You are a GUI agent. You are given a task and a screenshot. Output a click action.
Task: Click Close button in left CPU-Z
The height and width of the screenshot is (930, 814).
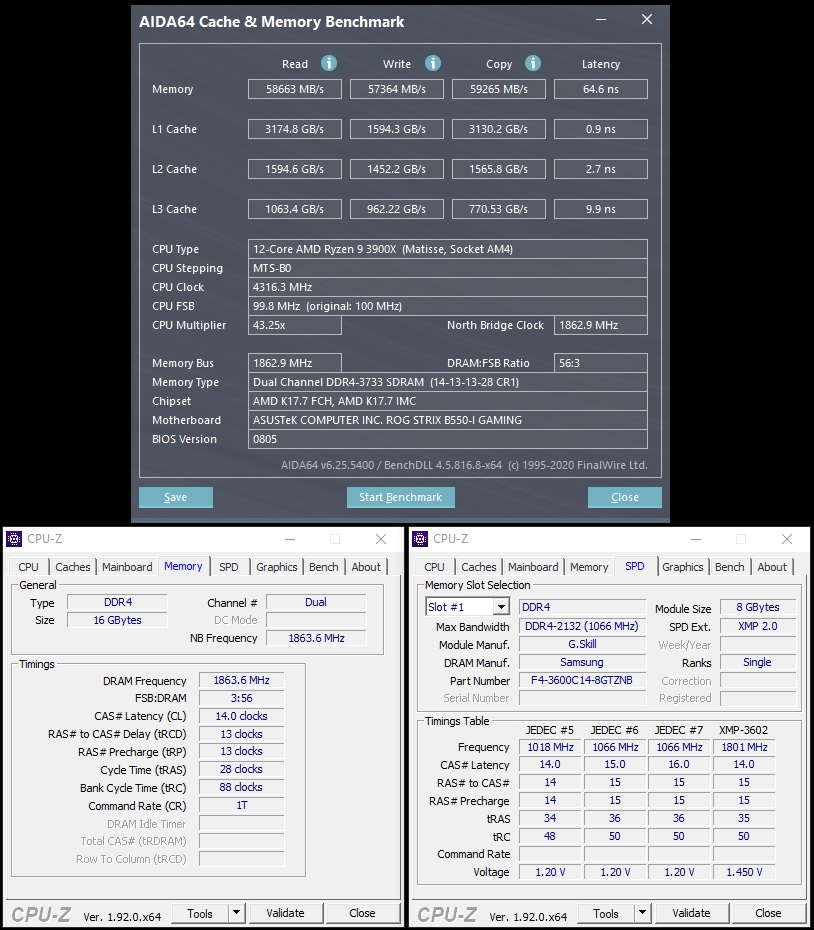362,913
